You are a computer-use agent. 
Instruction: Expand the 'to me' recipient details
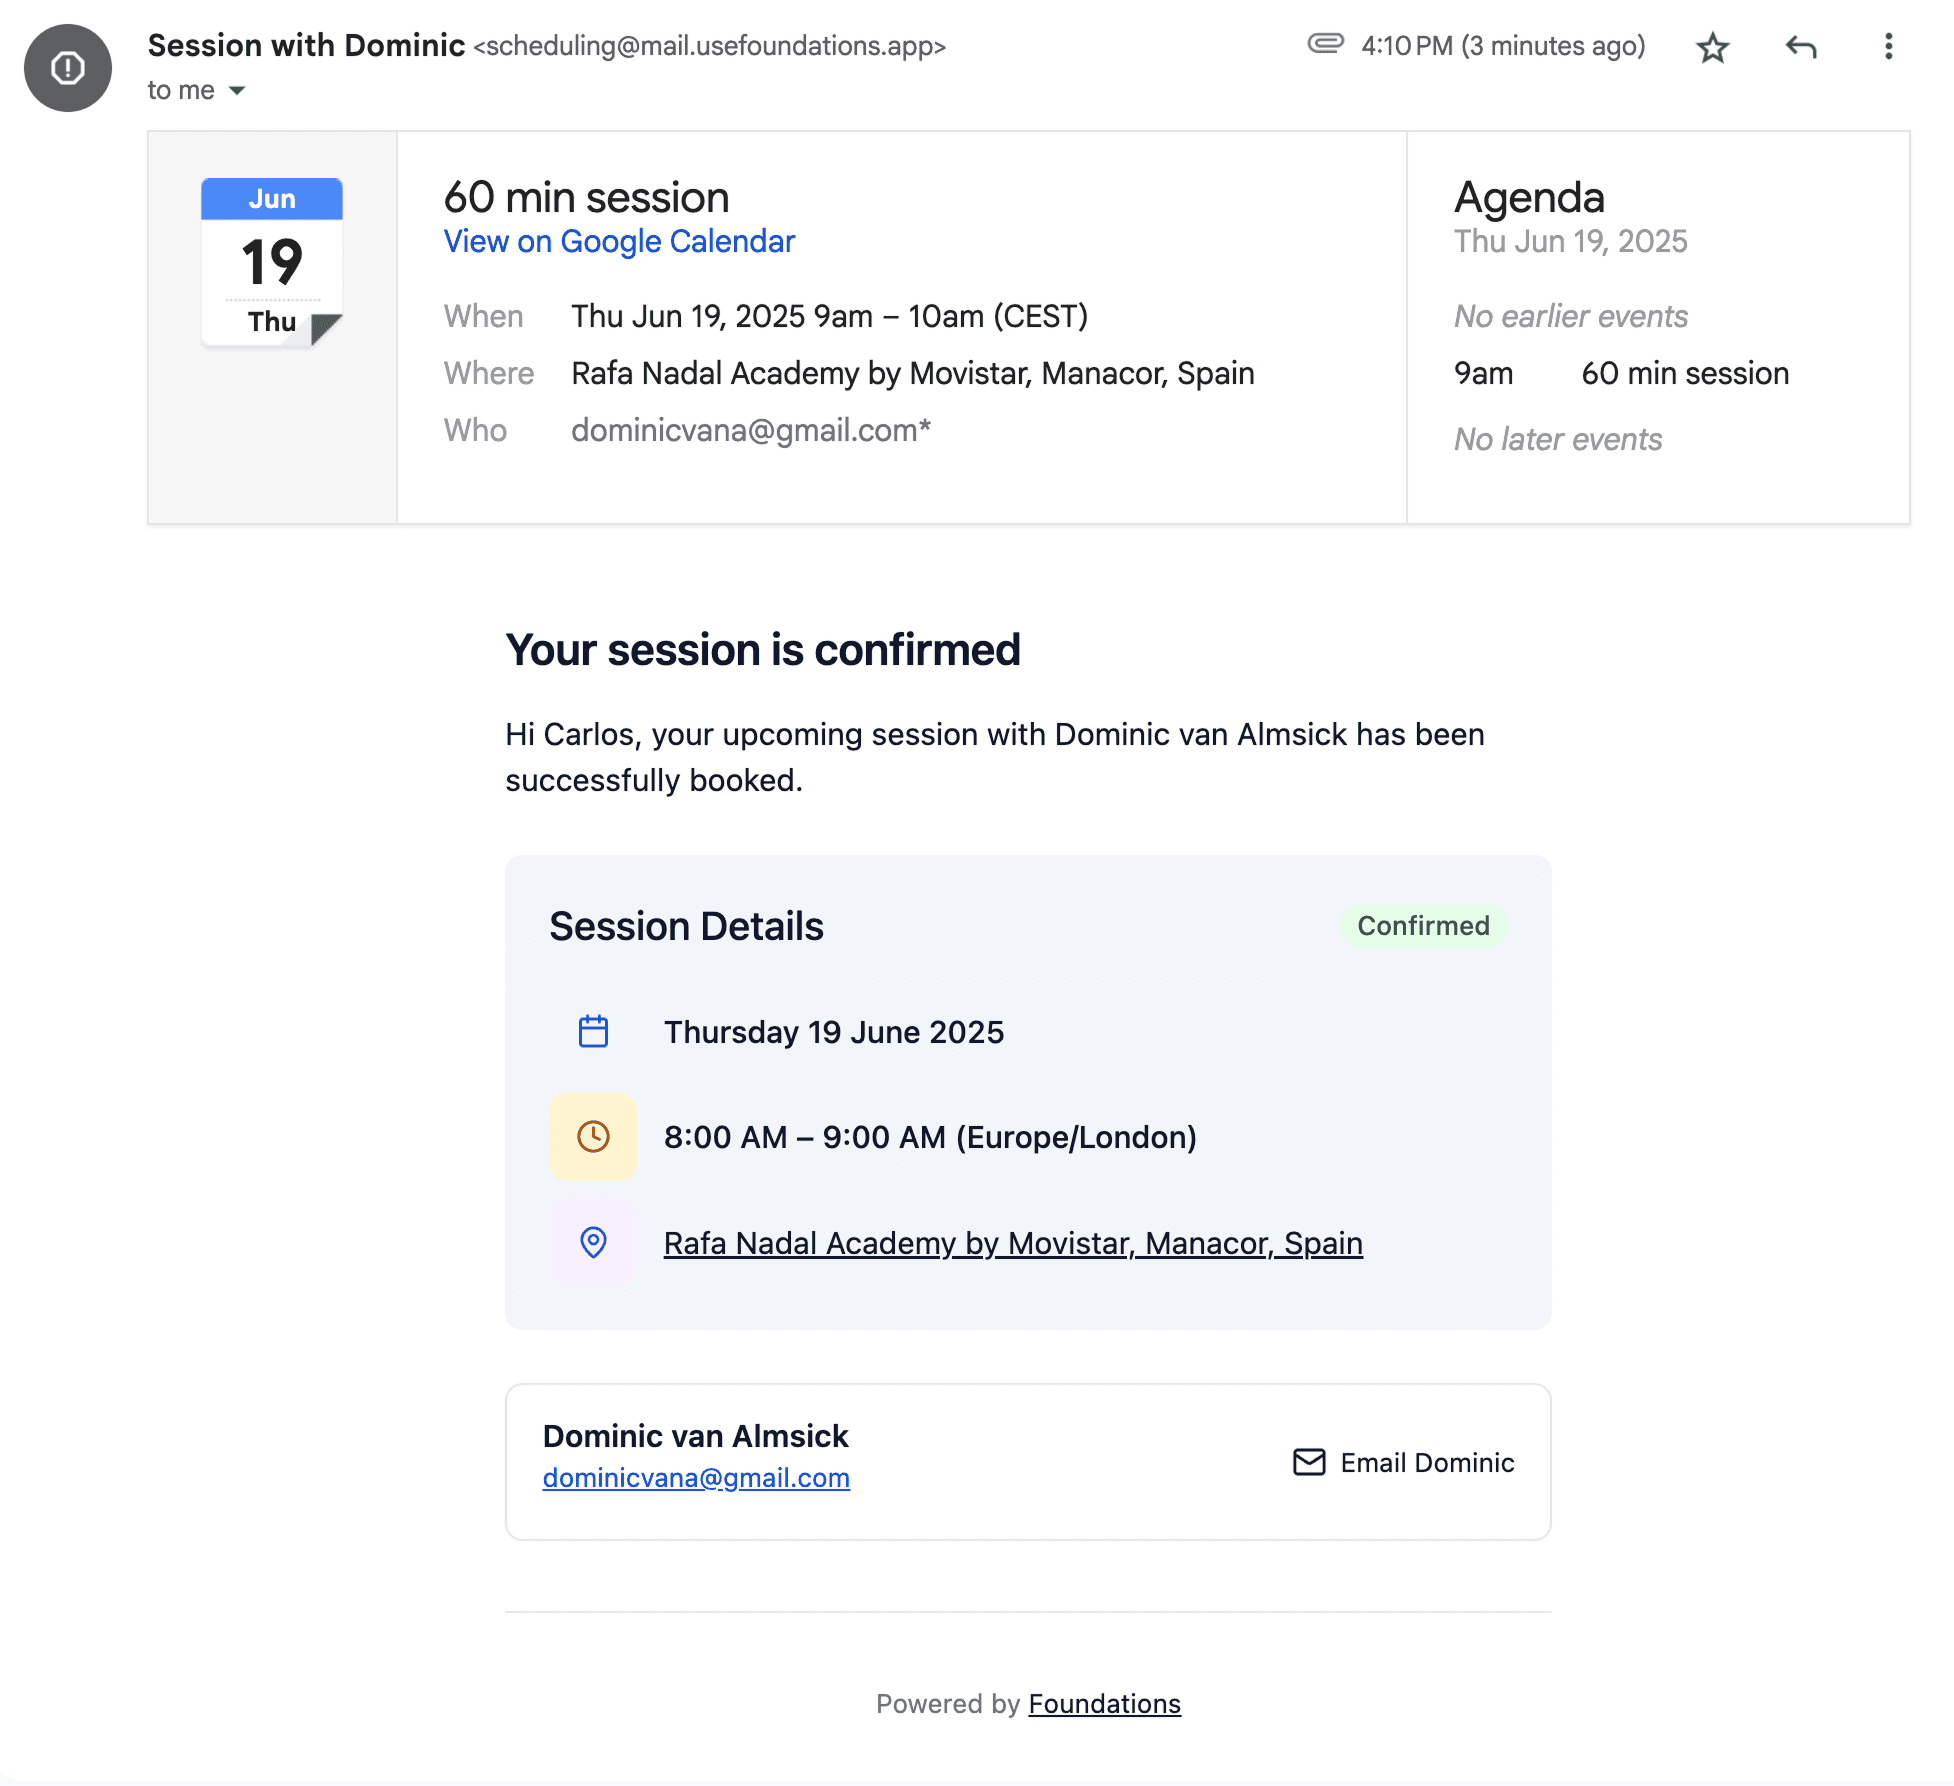coord(237,91)
